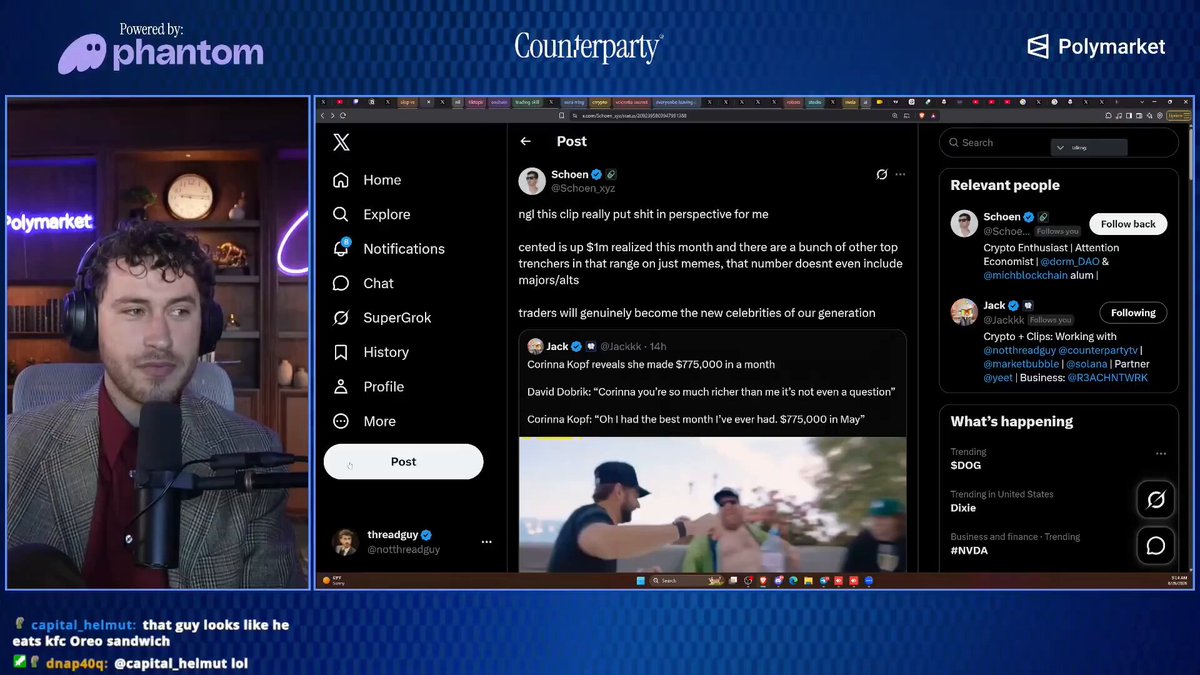Screen dimensions: 1200x675
Task: Open threadguy account three-dot menu
Action: tap(486, 542)
